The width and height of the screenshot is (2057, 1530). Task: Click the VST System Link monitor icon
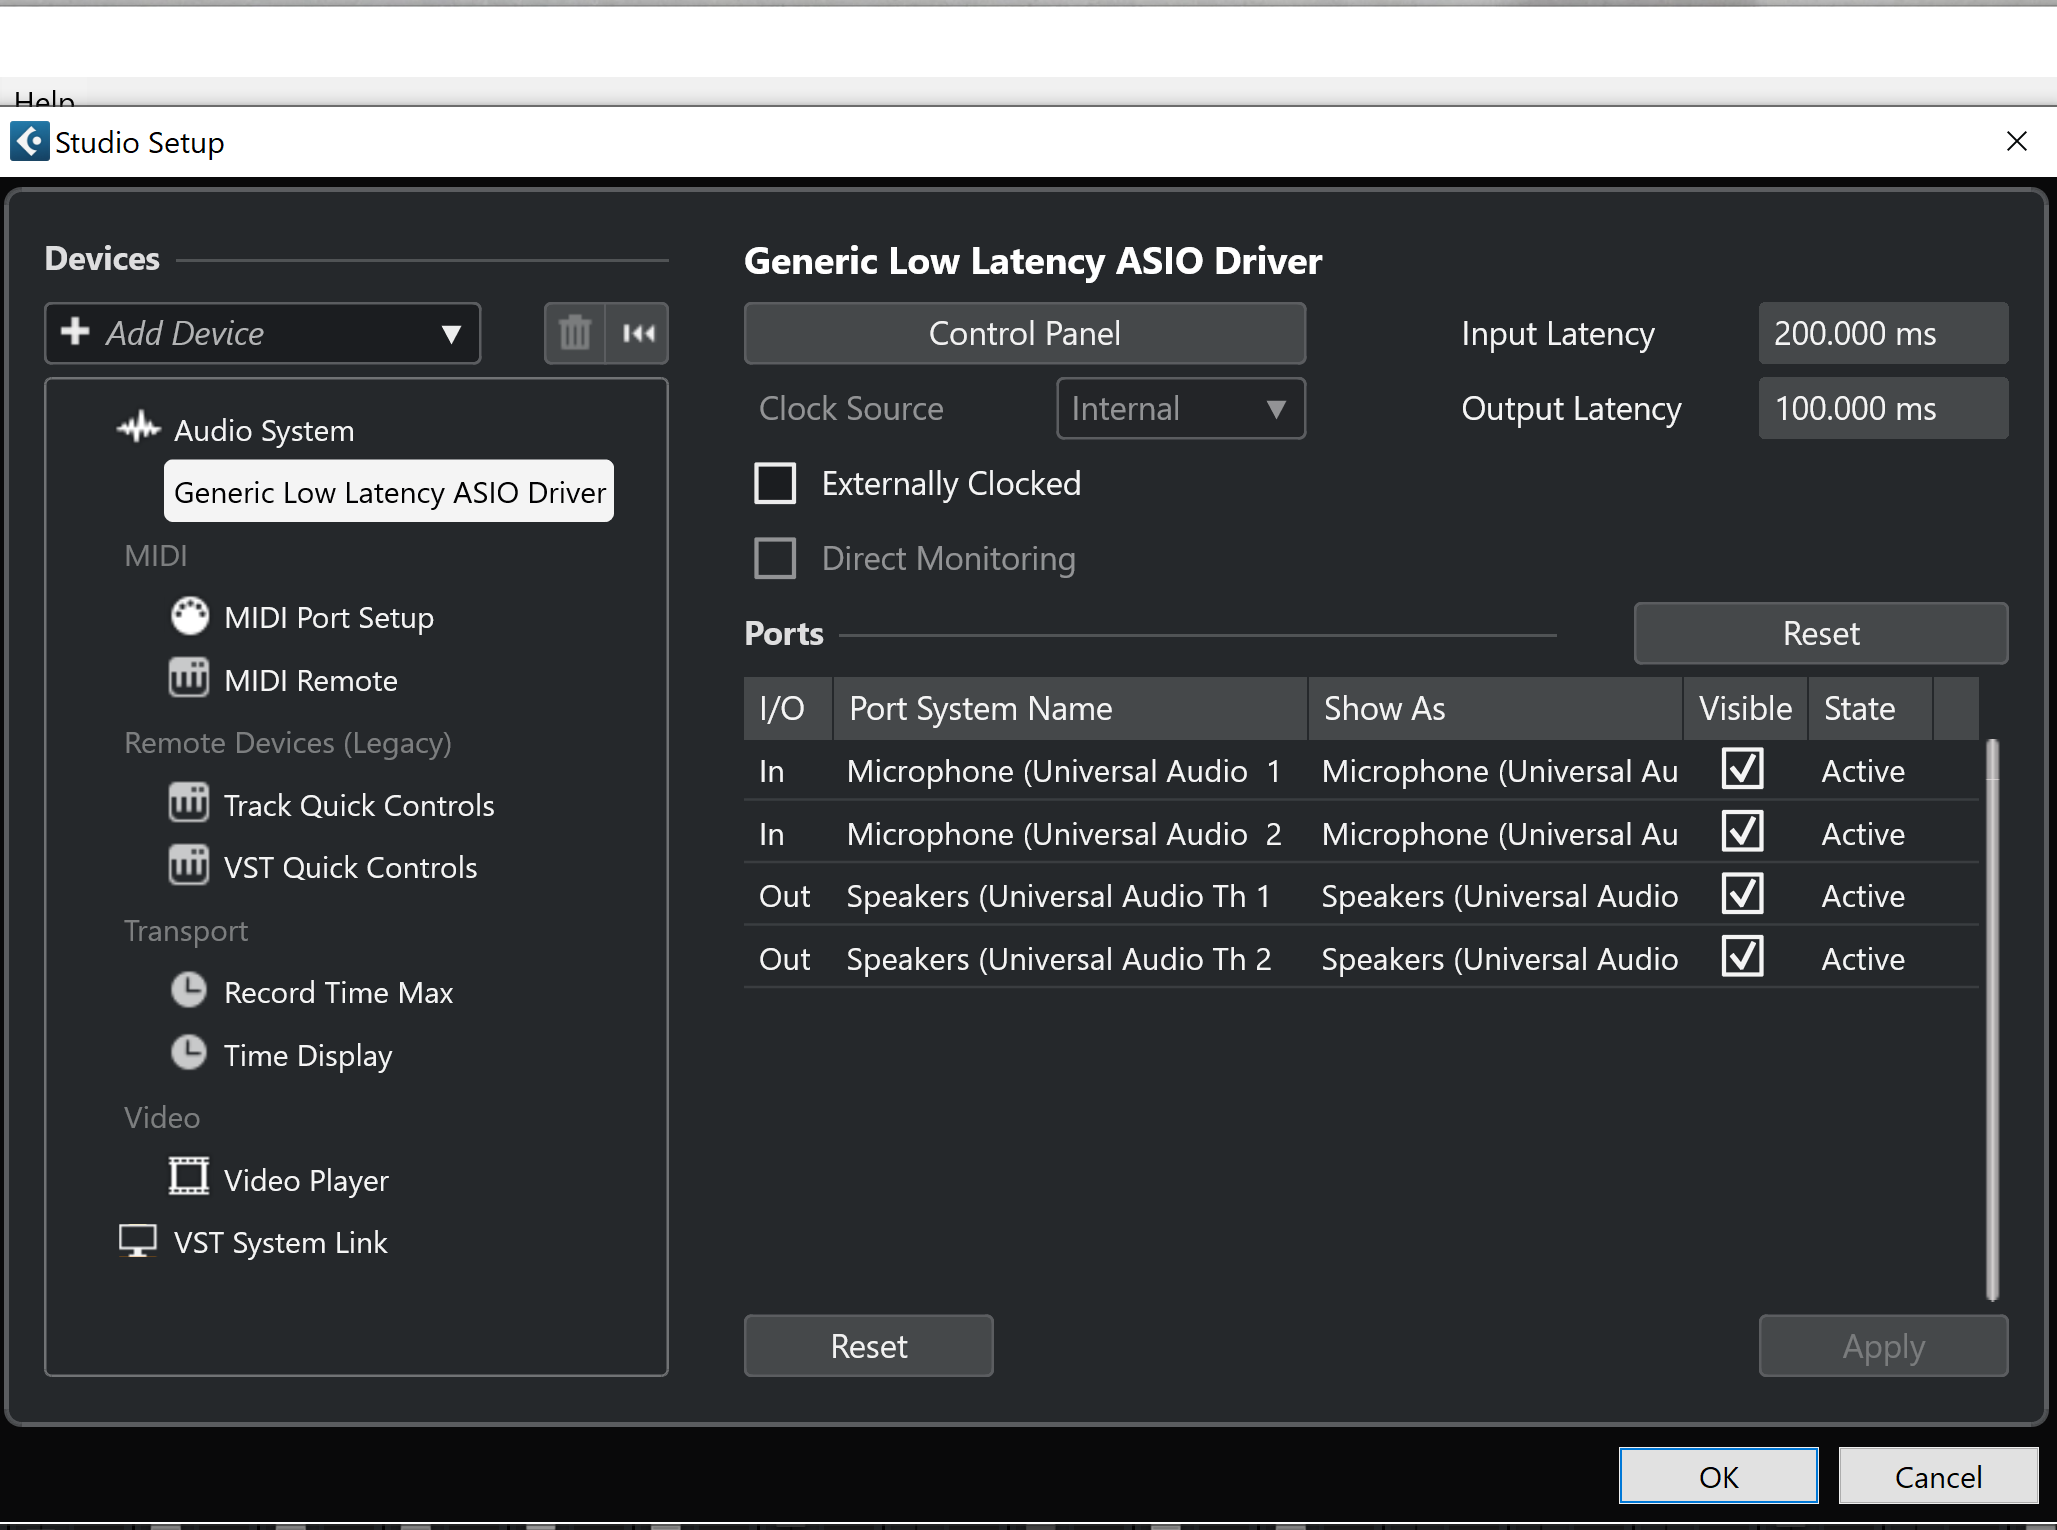[138, 1241]
